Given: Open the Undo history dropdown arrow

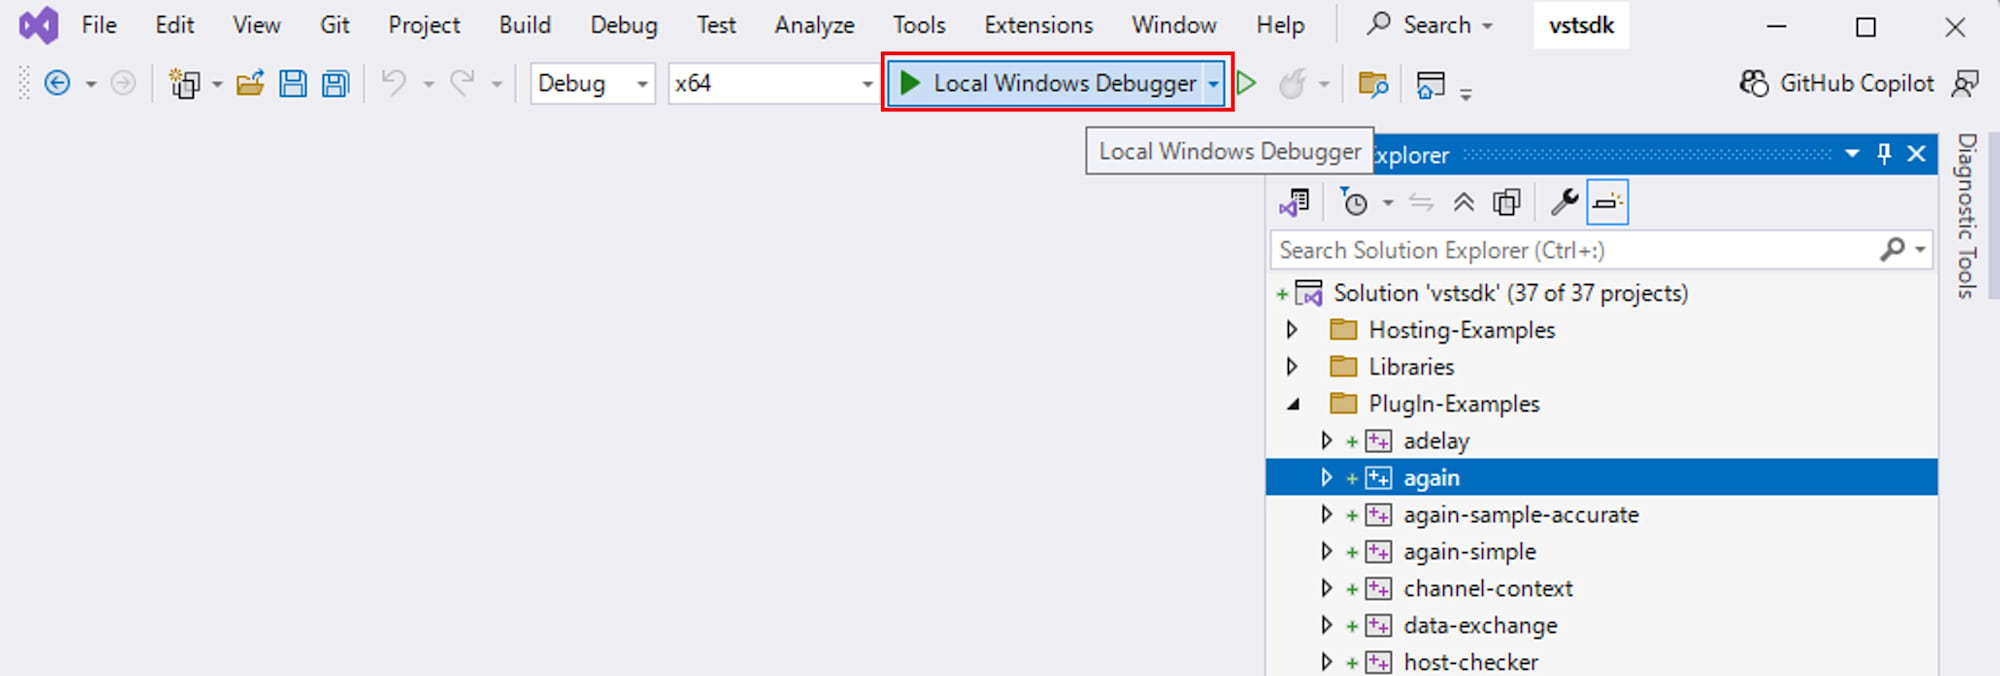Looking at the screenshot, I should (x=428, y=84).
